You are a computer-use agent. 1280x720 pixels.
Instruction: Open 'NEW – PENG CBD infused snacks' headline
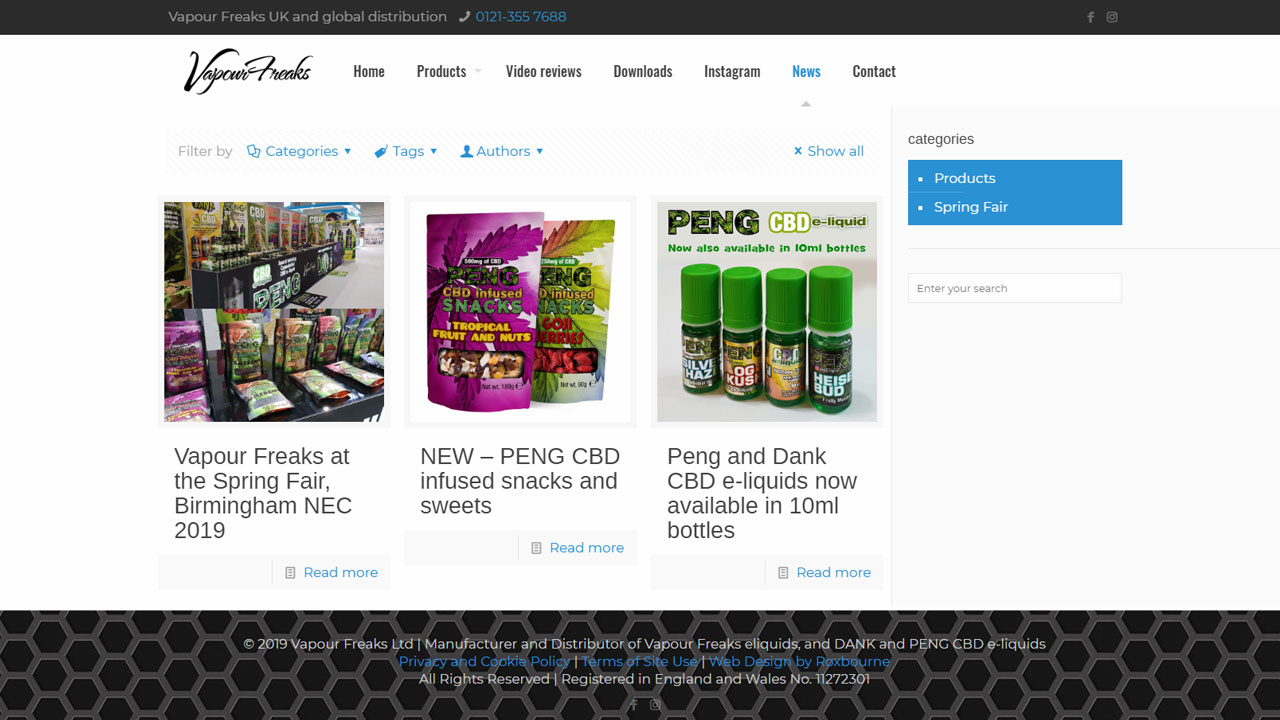pos(520,481)
